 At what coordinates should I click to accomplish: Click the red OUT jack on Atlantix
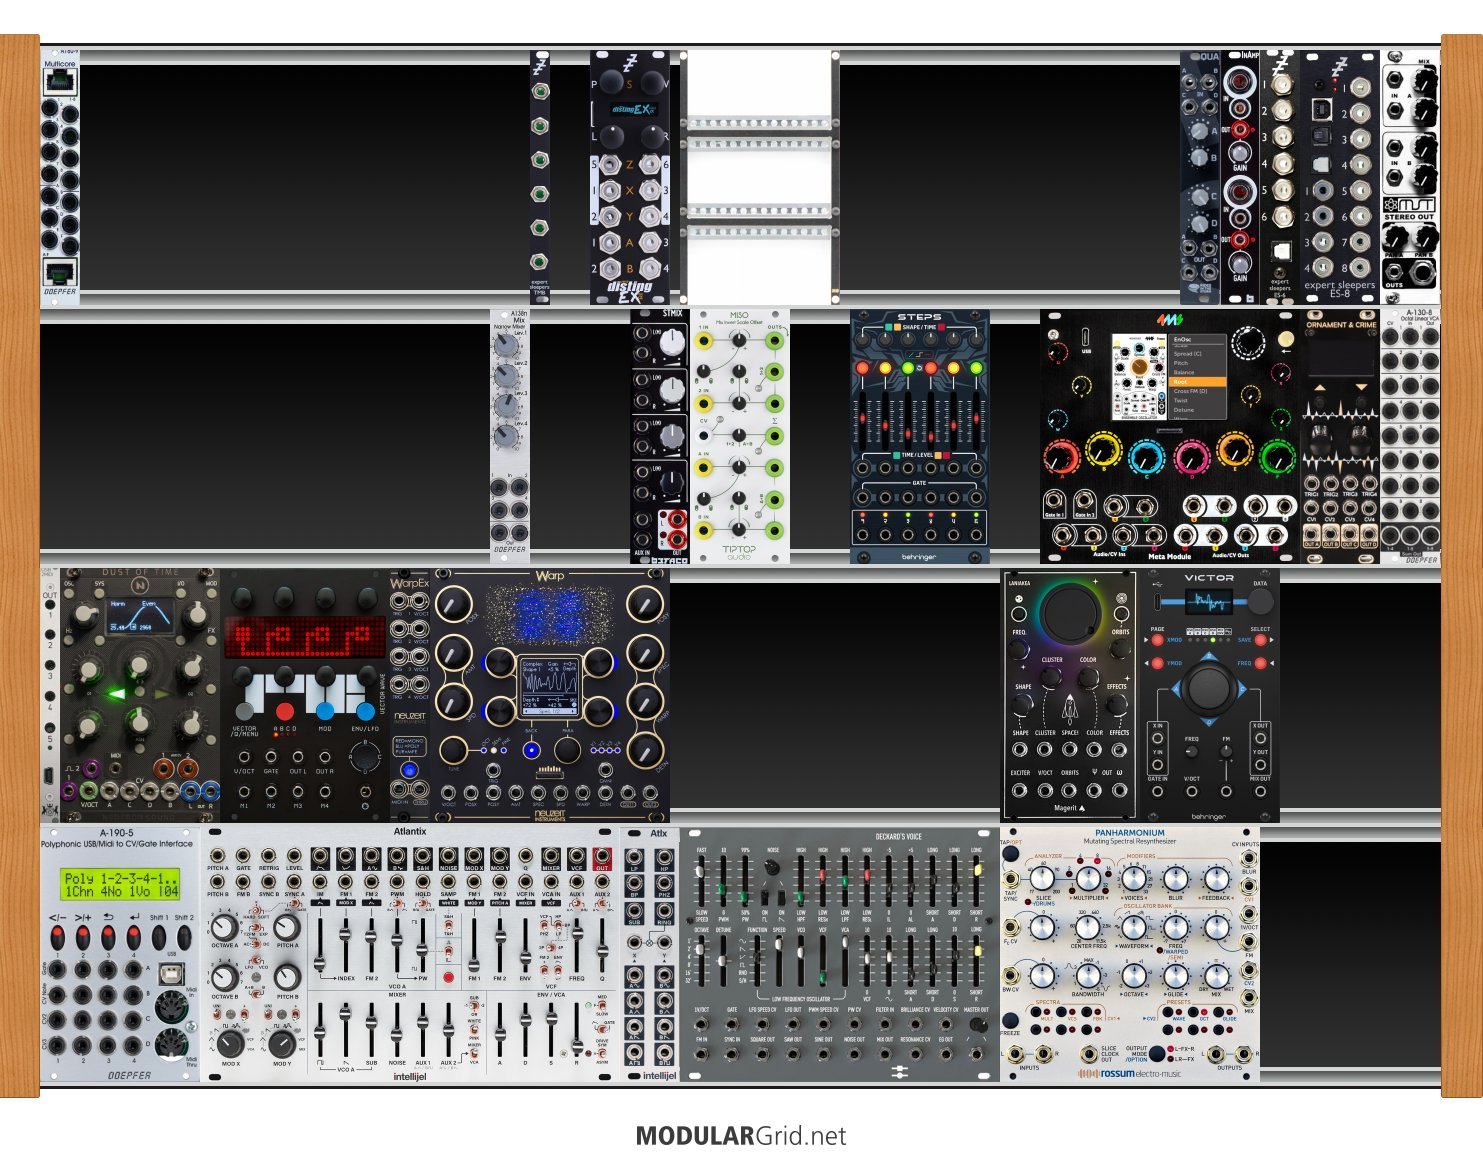(602, 858)
